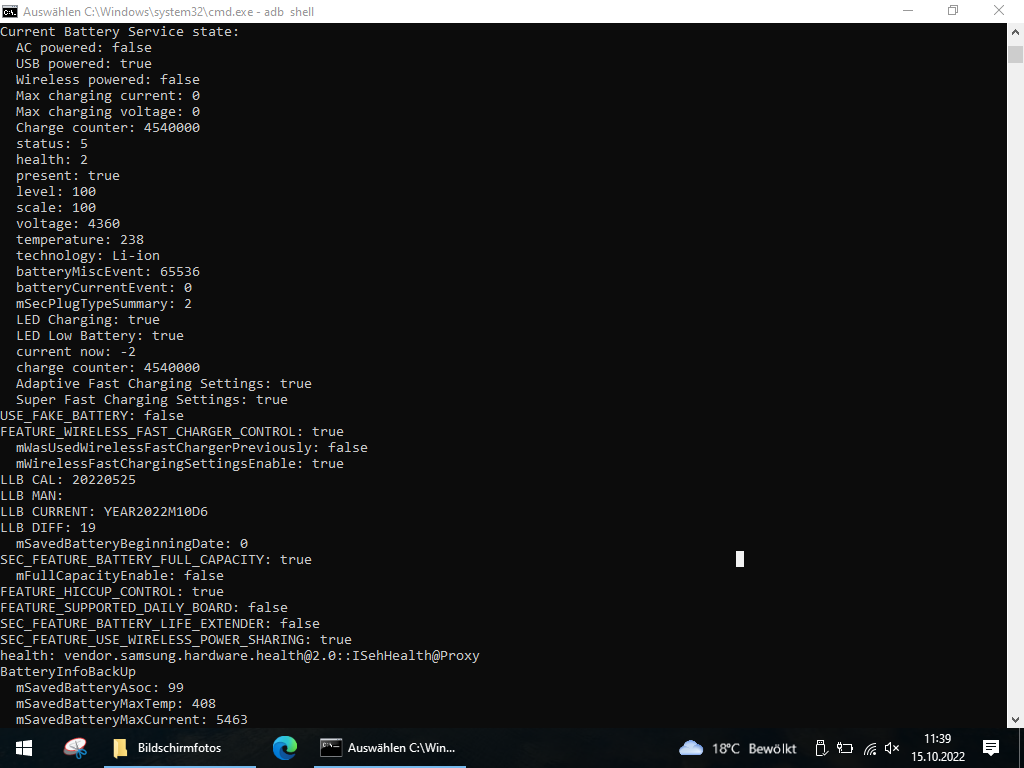
Task: Unmute the muted speaker volume icon
Action: [x=893, y=748]
